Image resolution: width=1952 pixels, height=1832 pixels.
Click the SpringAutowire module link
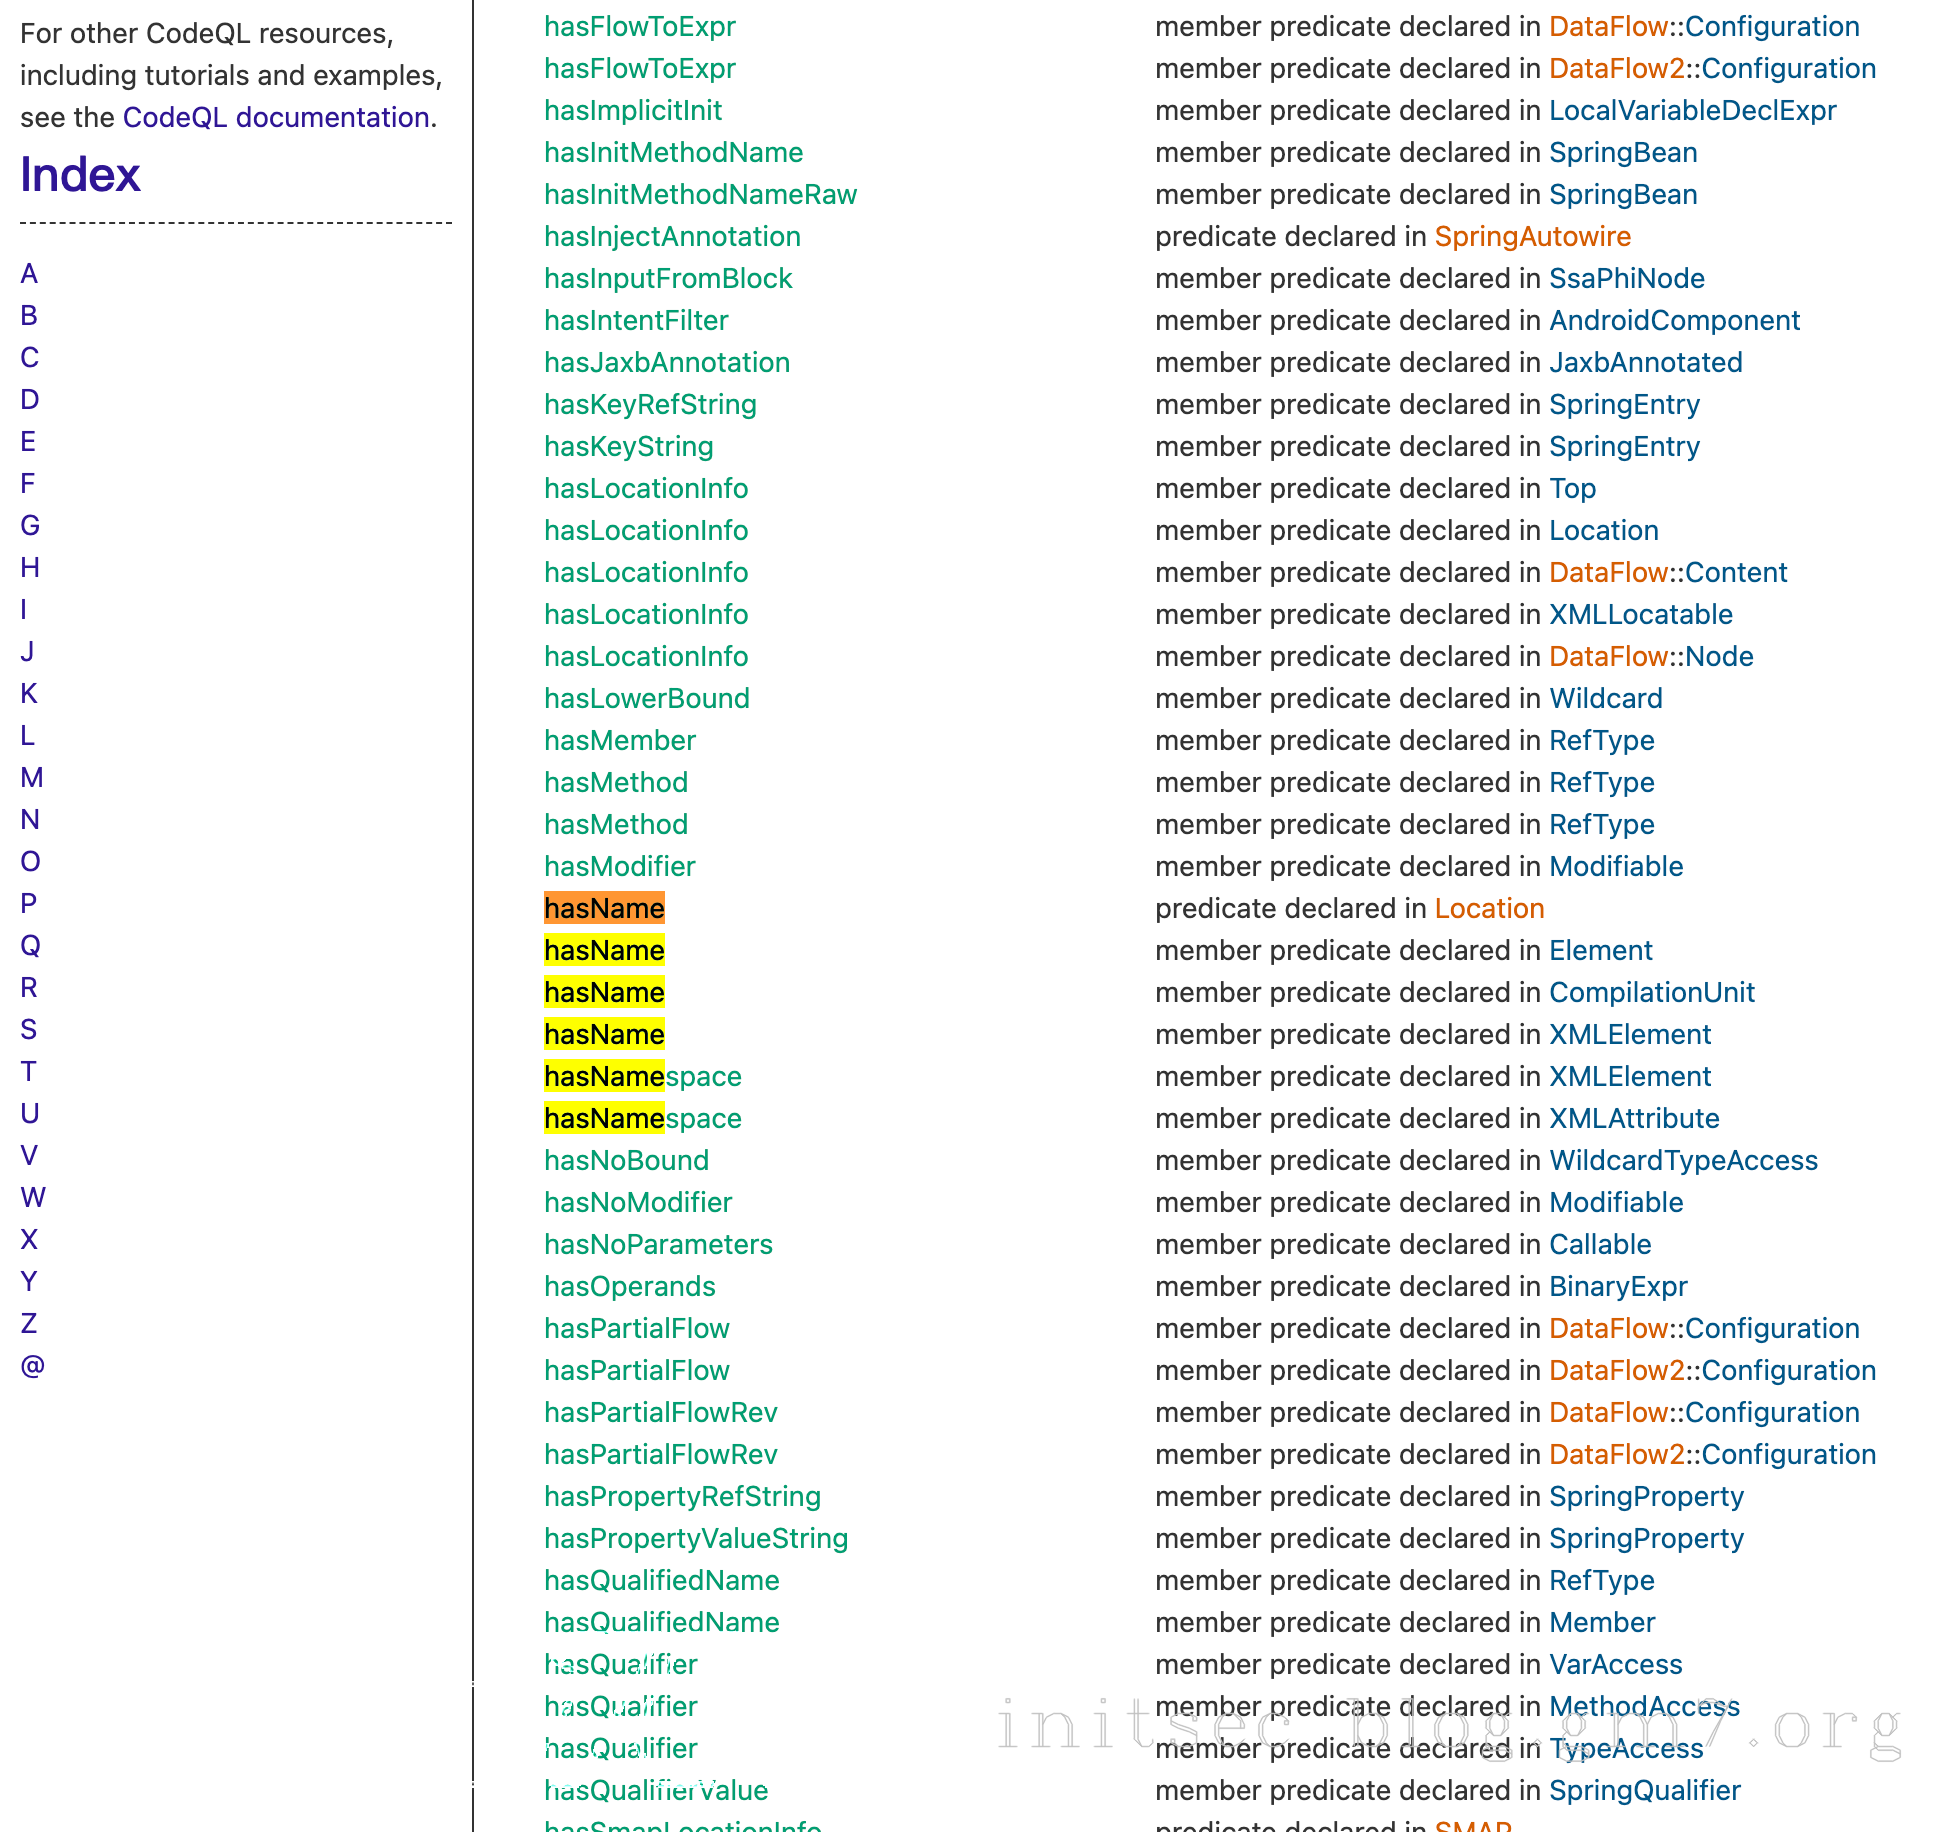coord(1532,236)
